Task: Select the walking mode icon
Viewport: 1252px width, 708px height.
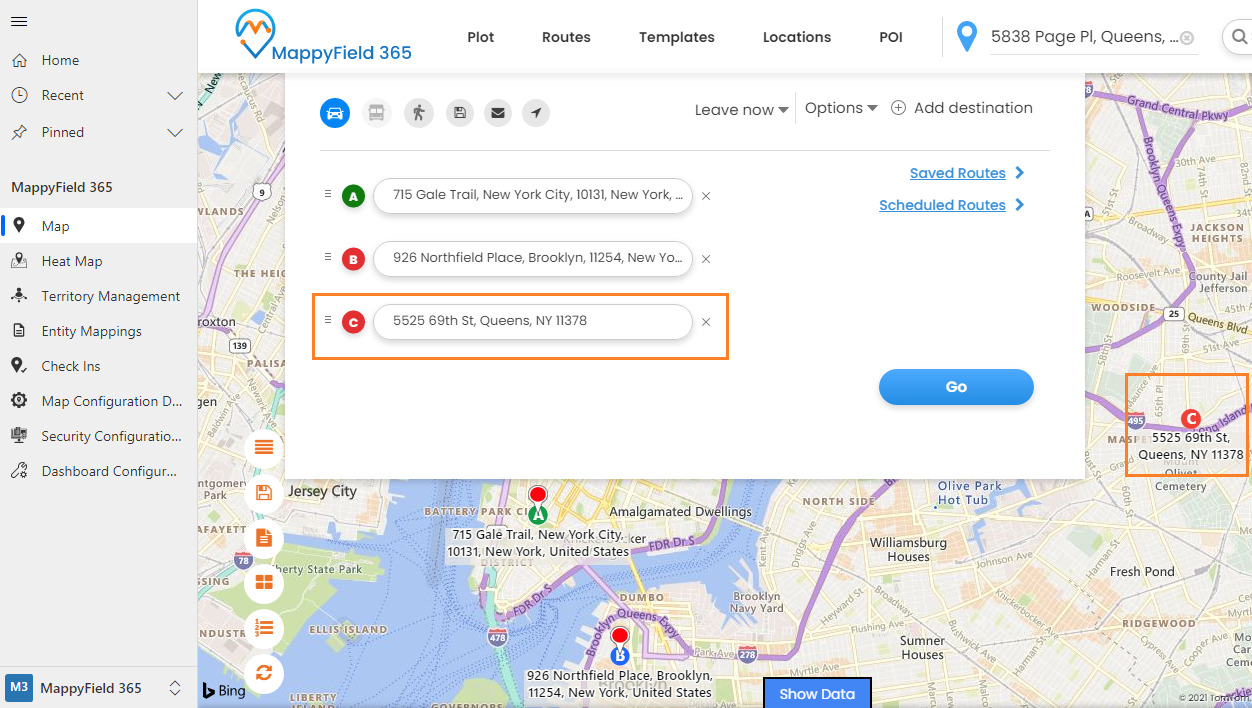Action: coord(418,112)
